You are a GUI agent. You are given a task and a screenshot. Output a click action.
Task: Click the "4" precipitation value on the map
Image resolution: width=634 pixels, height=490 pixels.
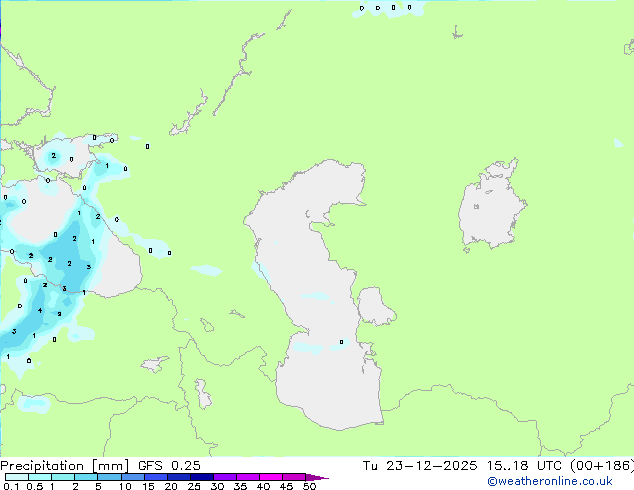[40, 310]
